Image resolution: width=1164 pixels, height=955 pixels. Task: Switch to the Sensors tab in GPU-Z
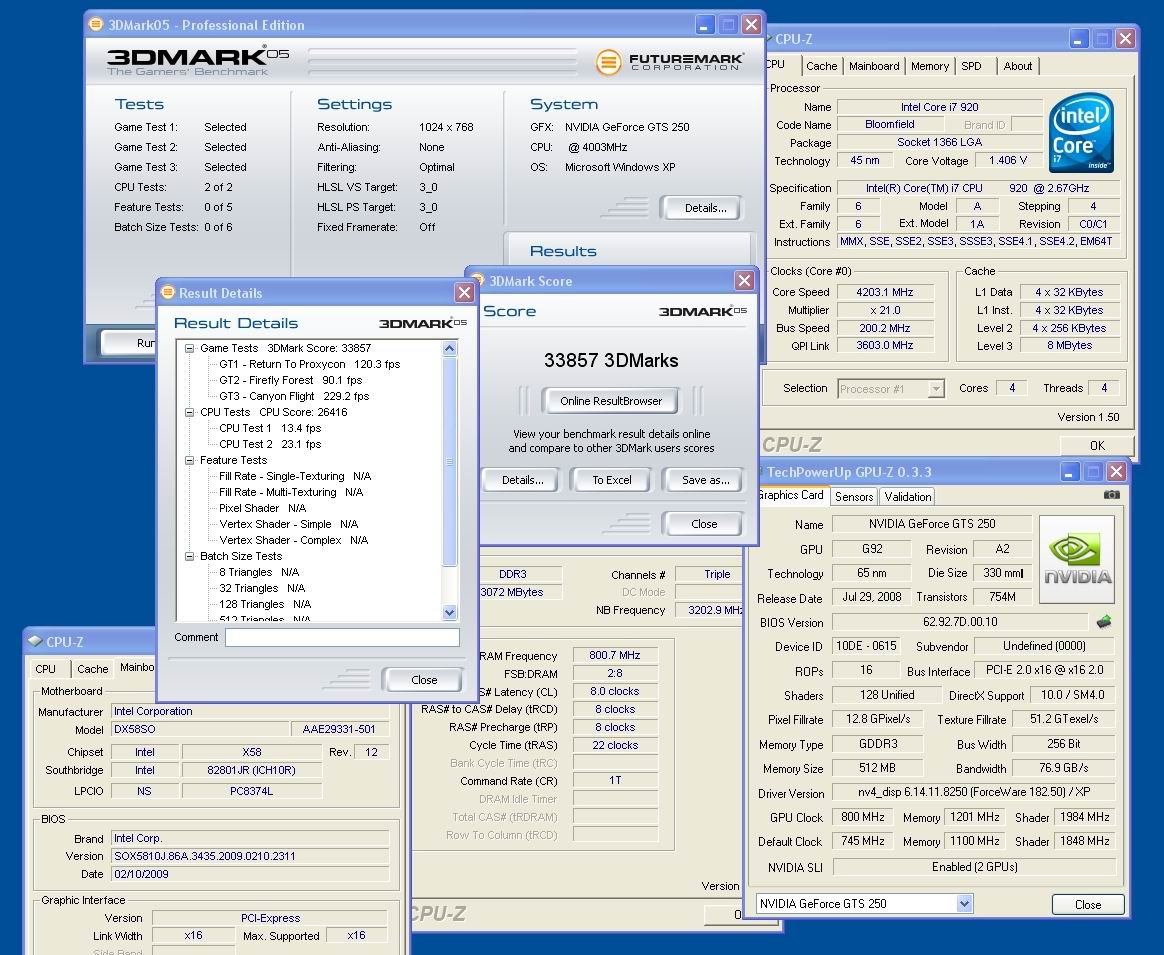tap(854, 497)
